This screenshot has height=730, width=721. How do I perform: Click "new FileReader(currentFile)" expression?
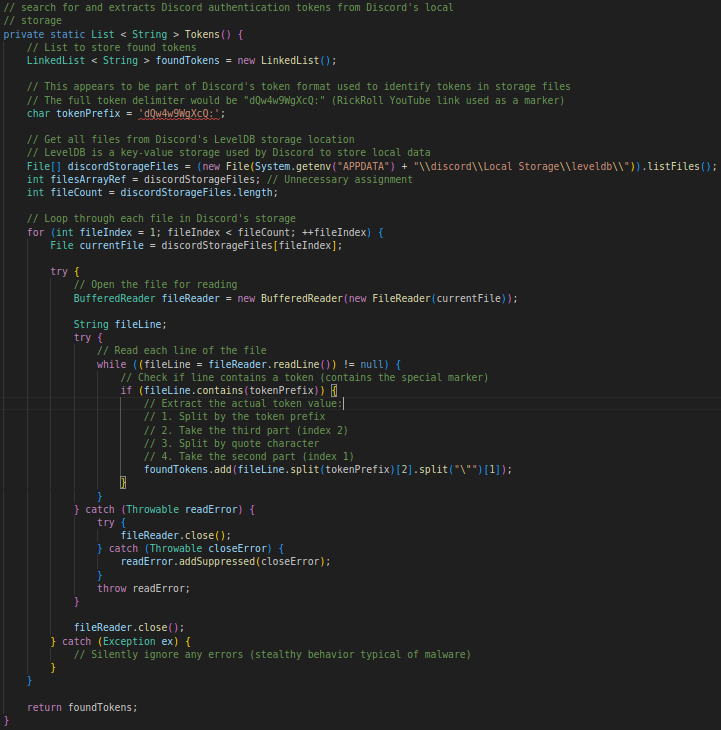pyautogui.click(x=427, y=298)
